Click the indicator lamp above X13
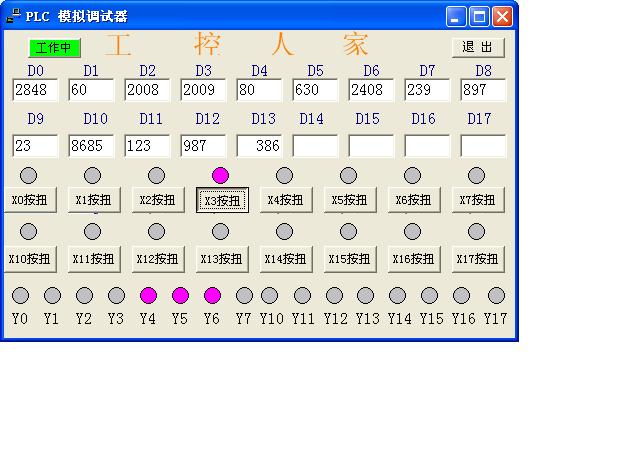This screenshot has height=459, width=631. tap(220, 232)
